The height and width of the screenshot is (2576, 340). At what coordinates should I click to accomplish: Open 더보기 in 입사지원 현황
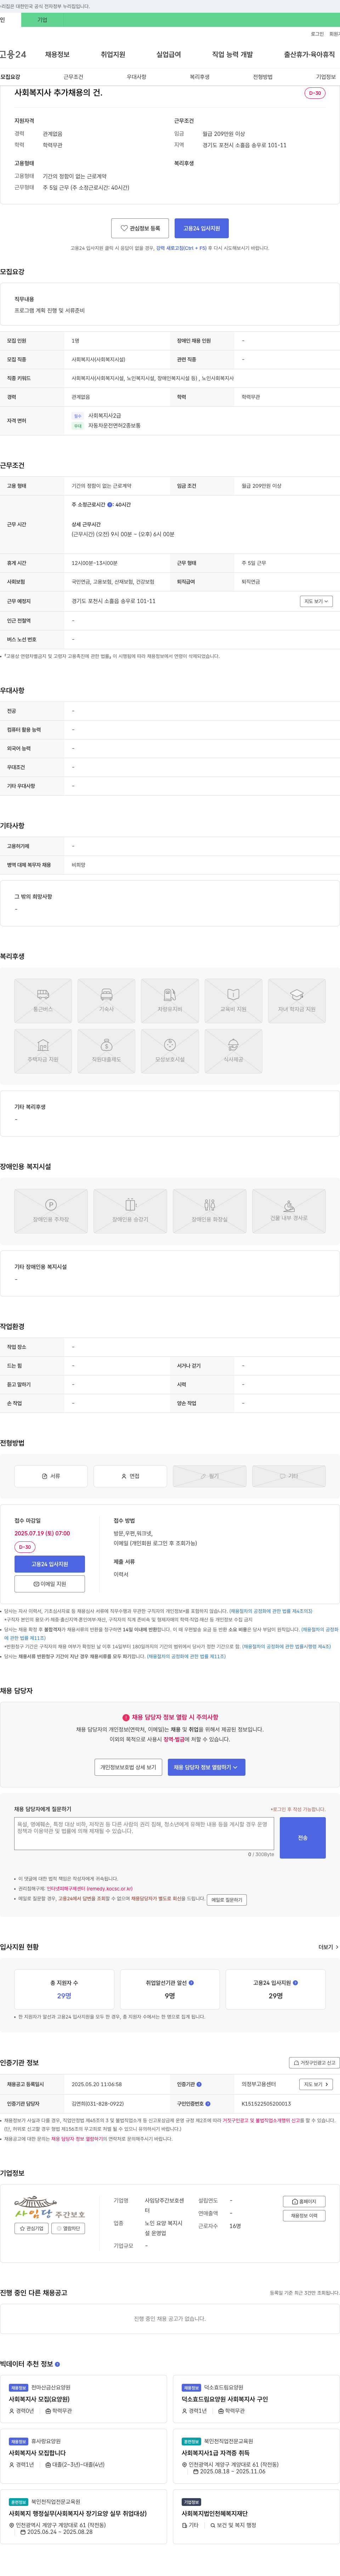point(328,1947)
